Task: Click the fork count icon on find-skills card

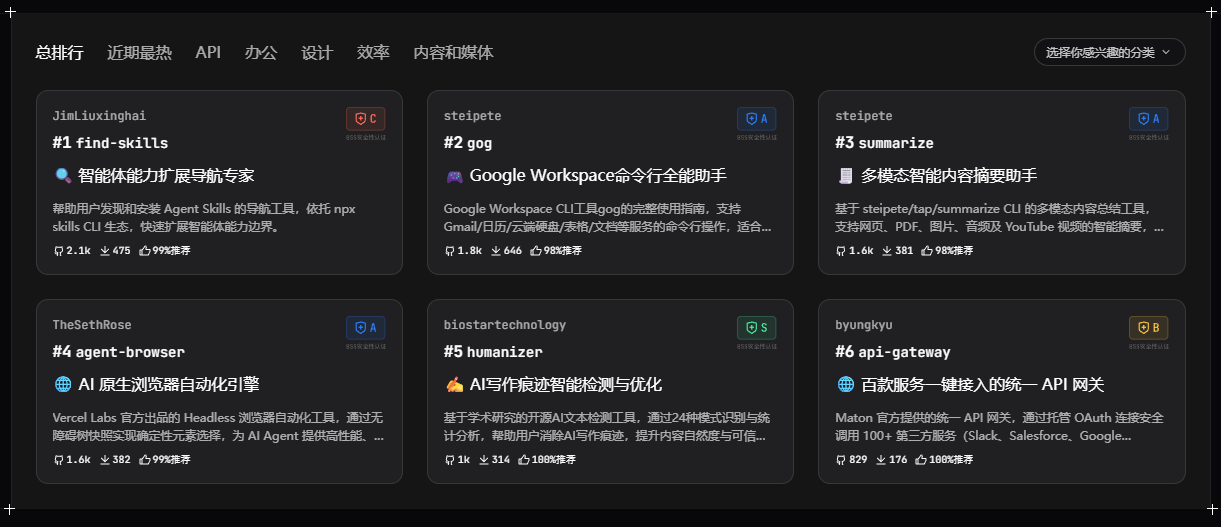Action: [x=58, y=251]
